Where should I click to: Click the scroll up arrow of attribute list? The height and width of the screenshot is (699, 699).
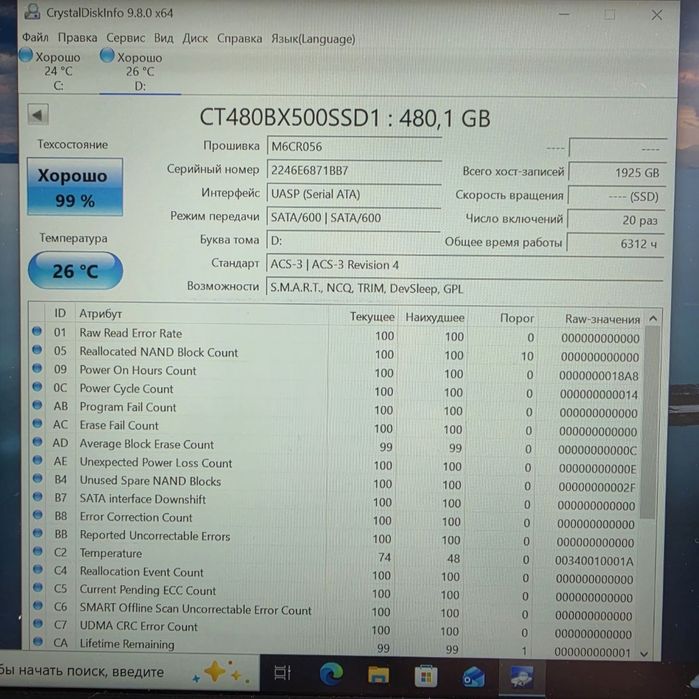coord(653,318)
